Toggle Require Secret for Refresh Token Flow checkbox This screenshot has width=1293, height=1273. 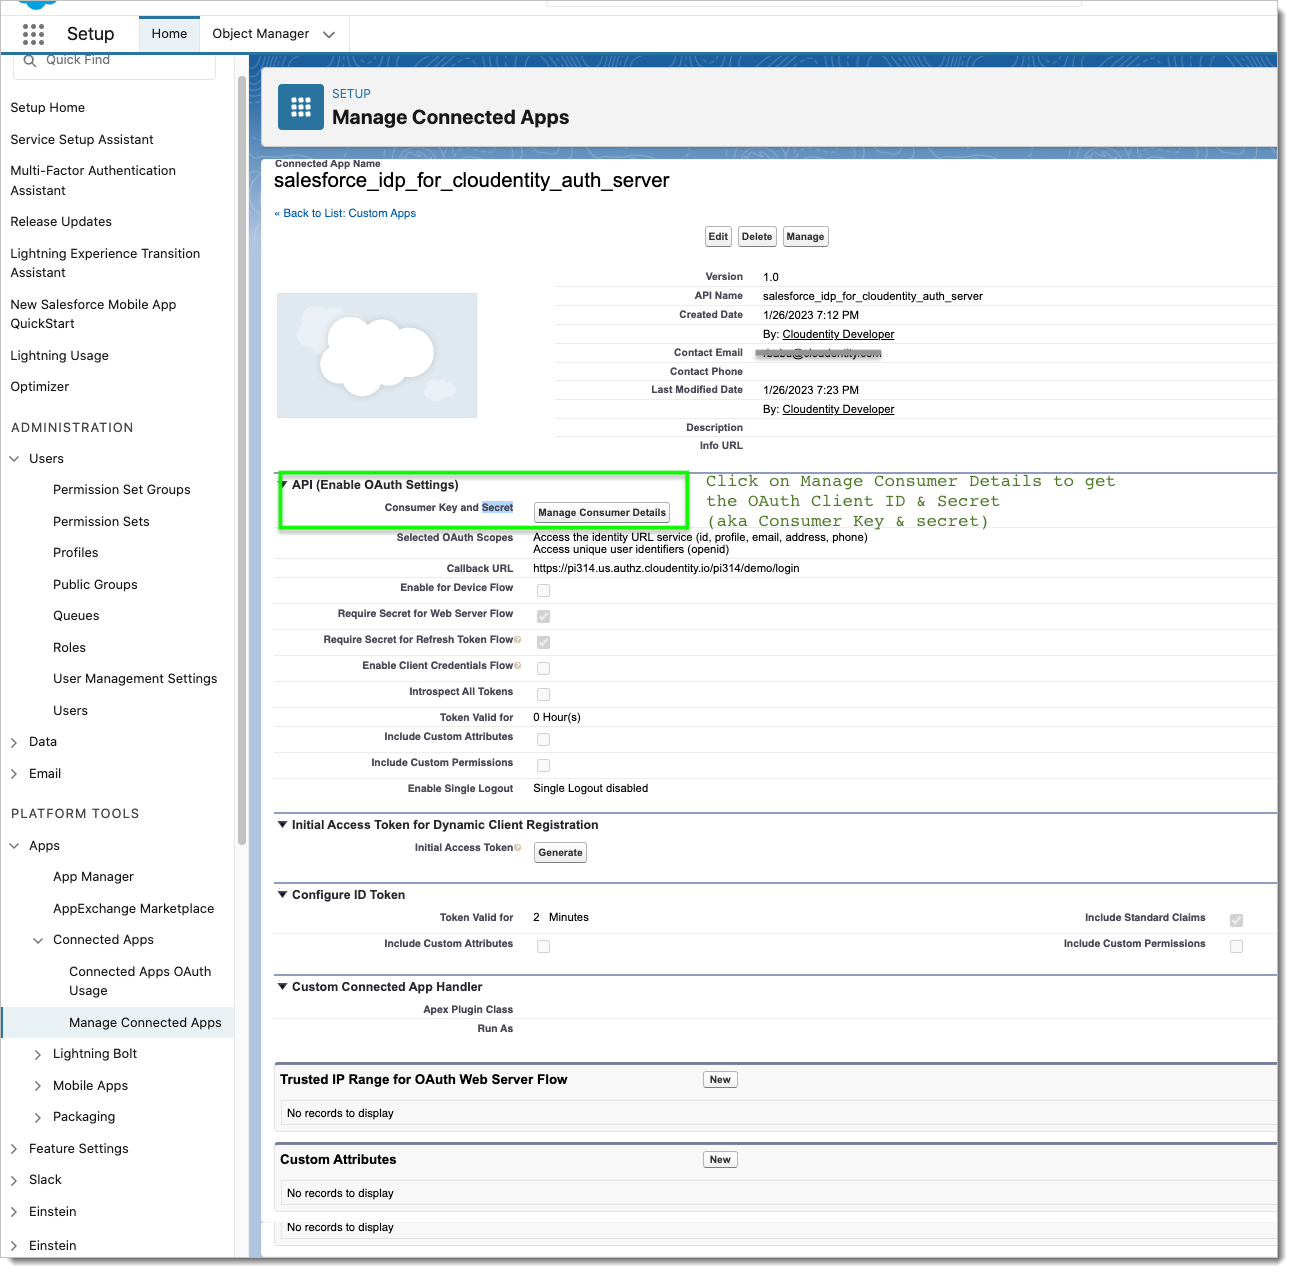[543, 642]
